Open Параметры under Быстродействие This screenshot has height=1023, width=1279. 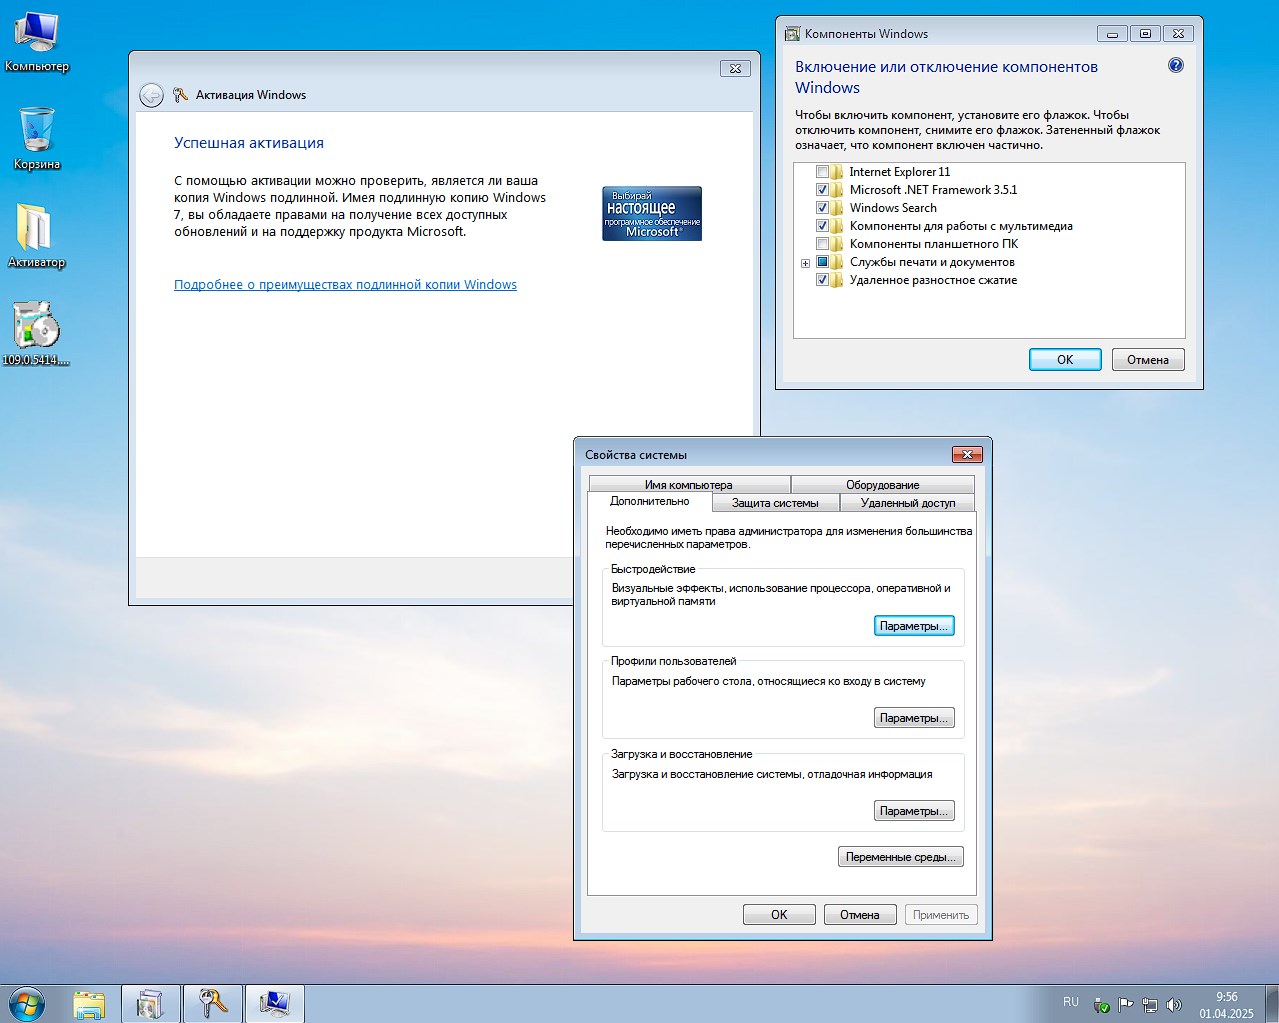pos(914,626)
